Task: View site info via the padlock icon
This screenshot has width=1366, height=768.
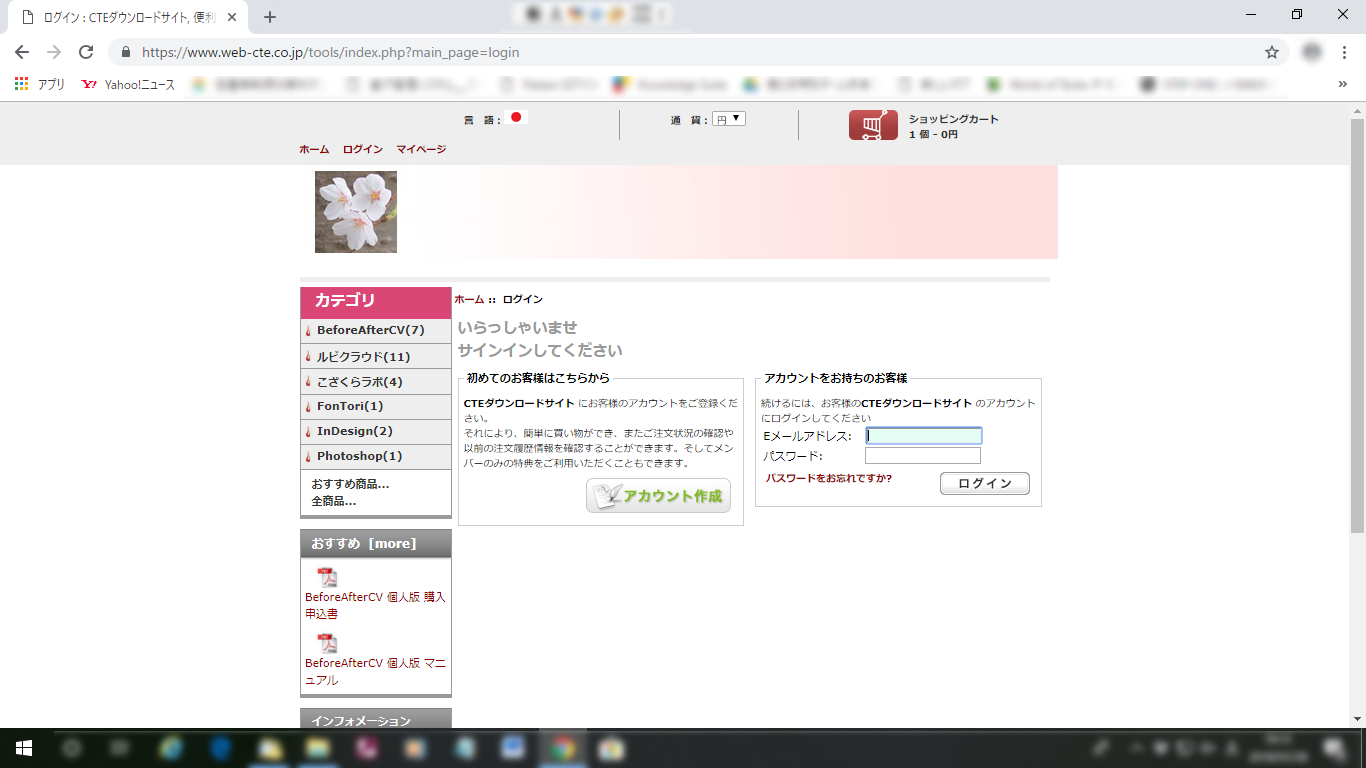Action: pyautogui.click(x=125, y=52)
